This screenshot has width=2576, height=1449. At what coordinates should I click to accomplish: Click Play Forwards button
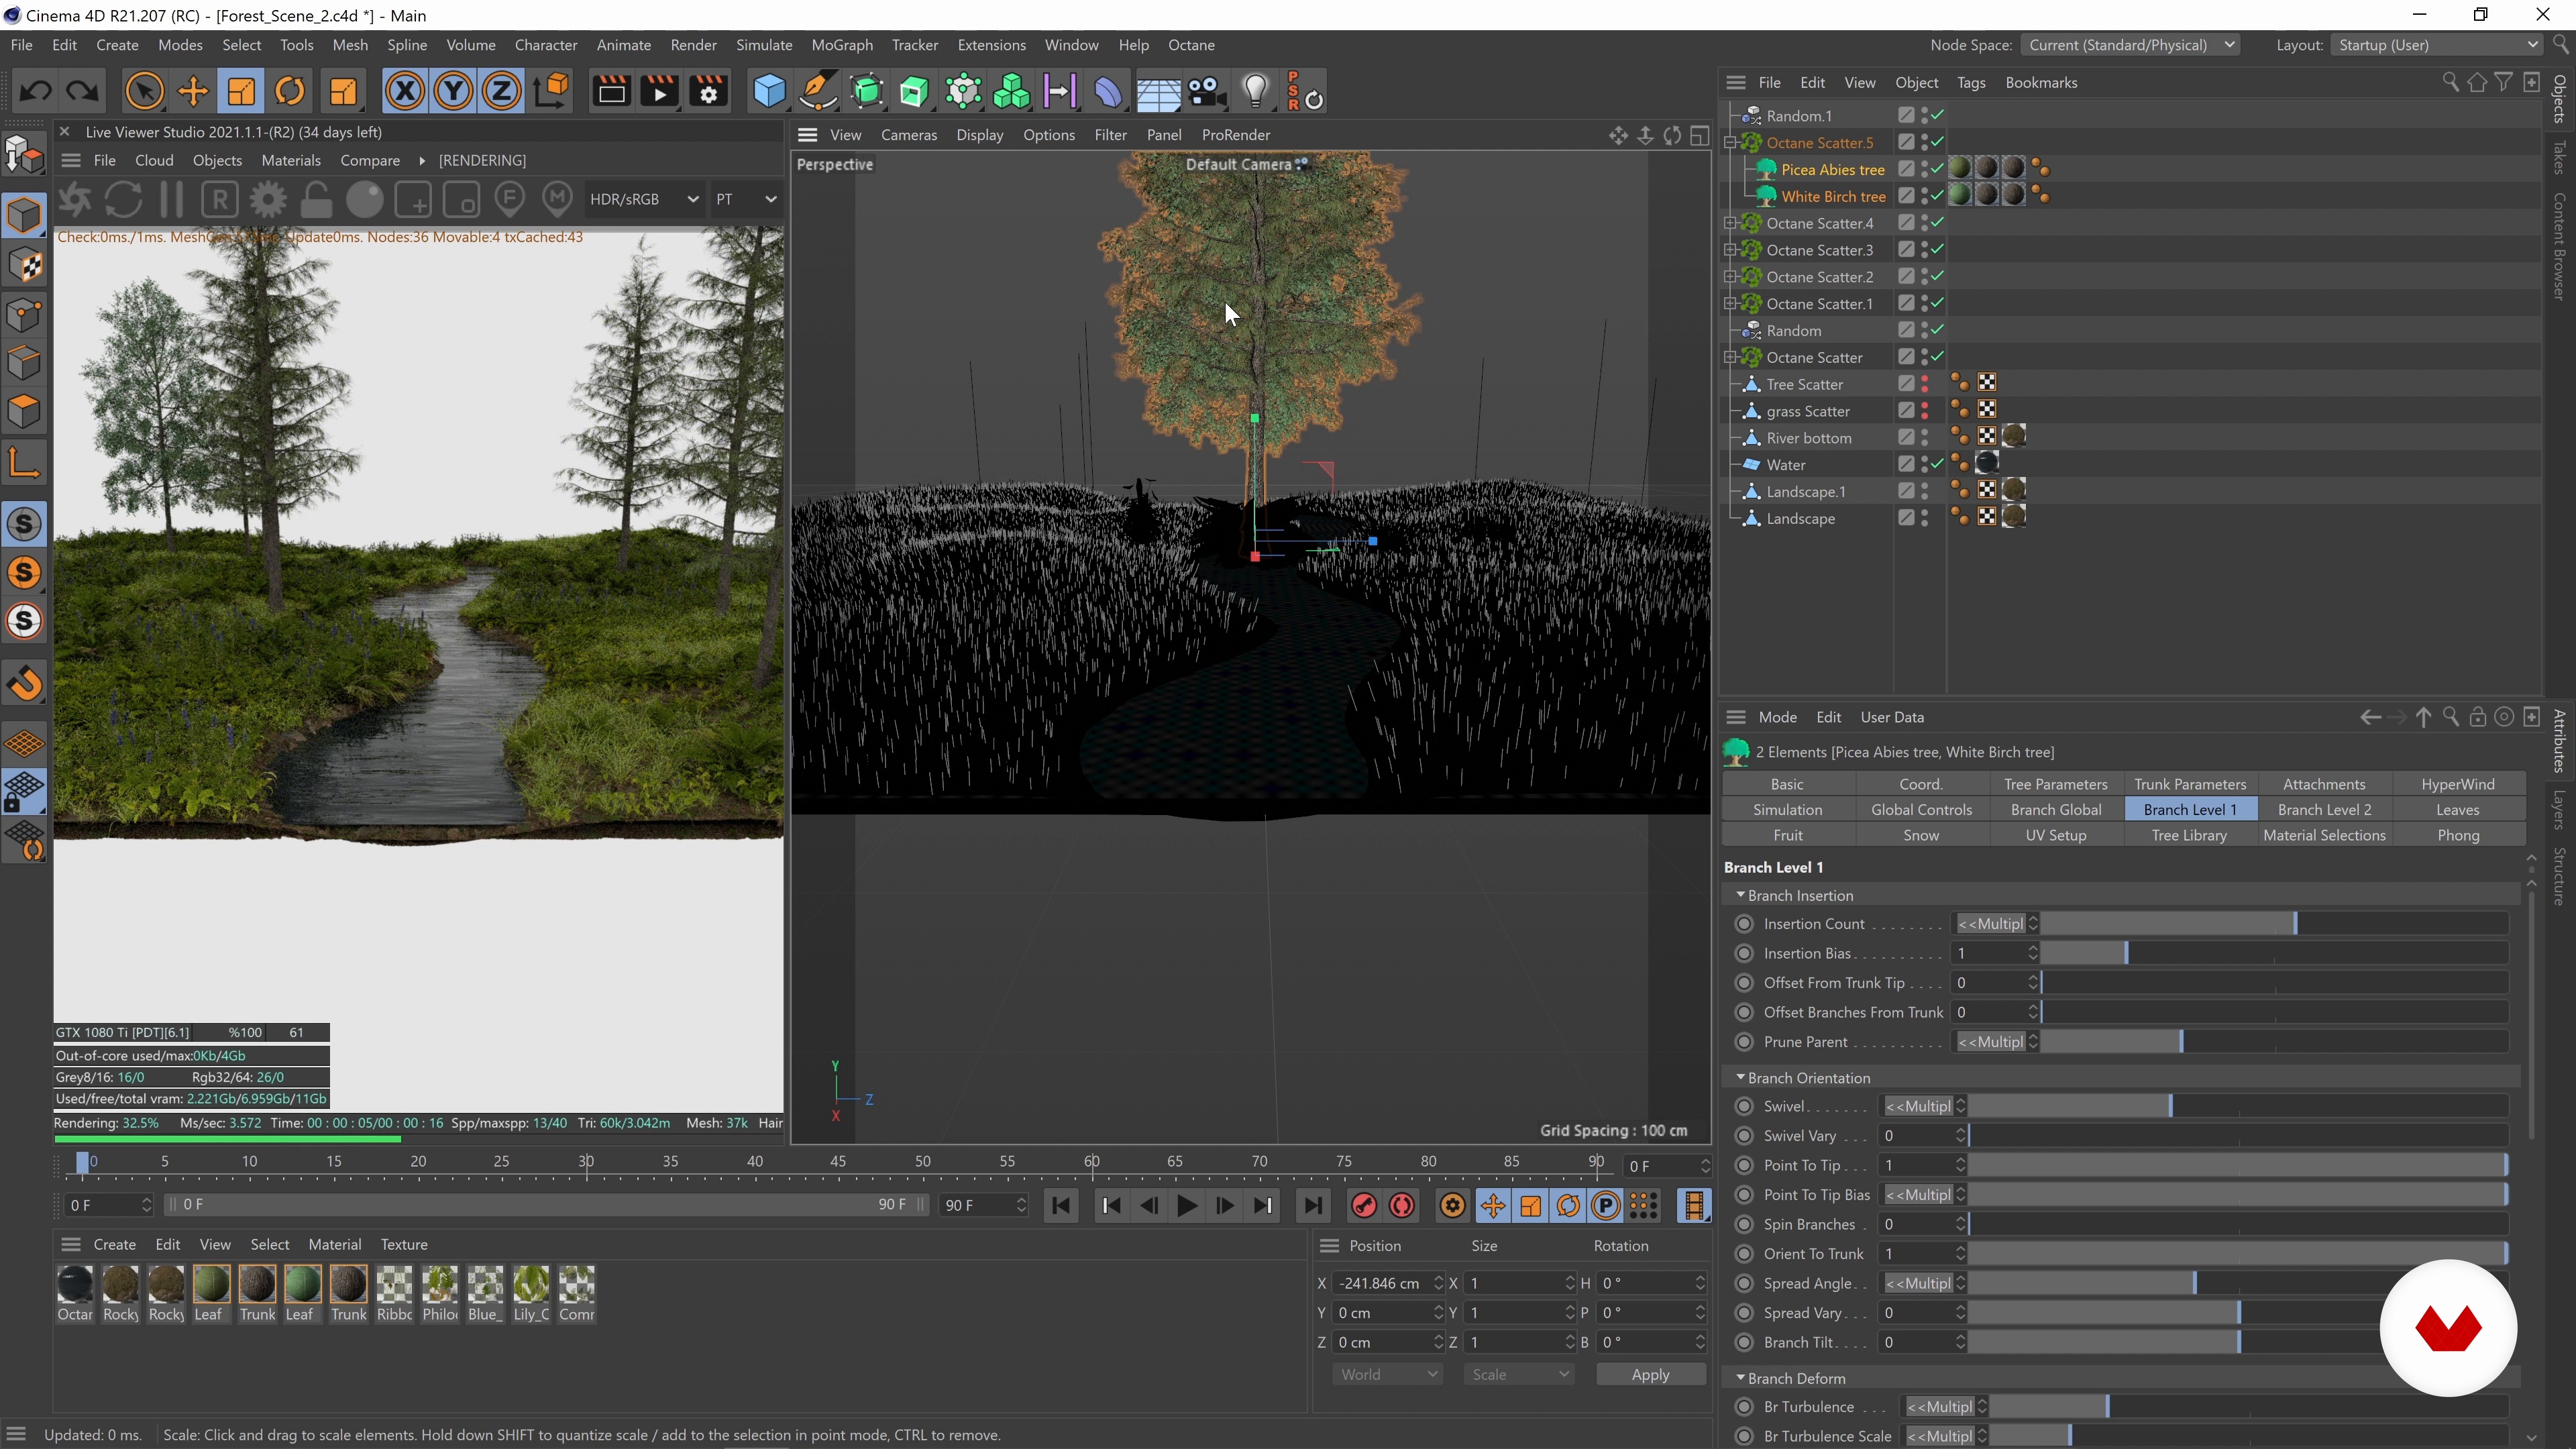click(x=1187, y=1206)
